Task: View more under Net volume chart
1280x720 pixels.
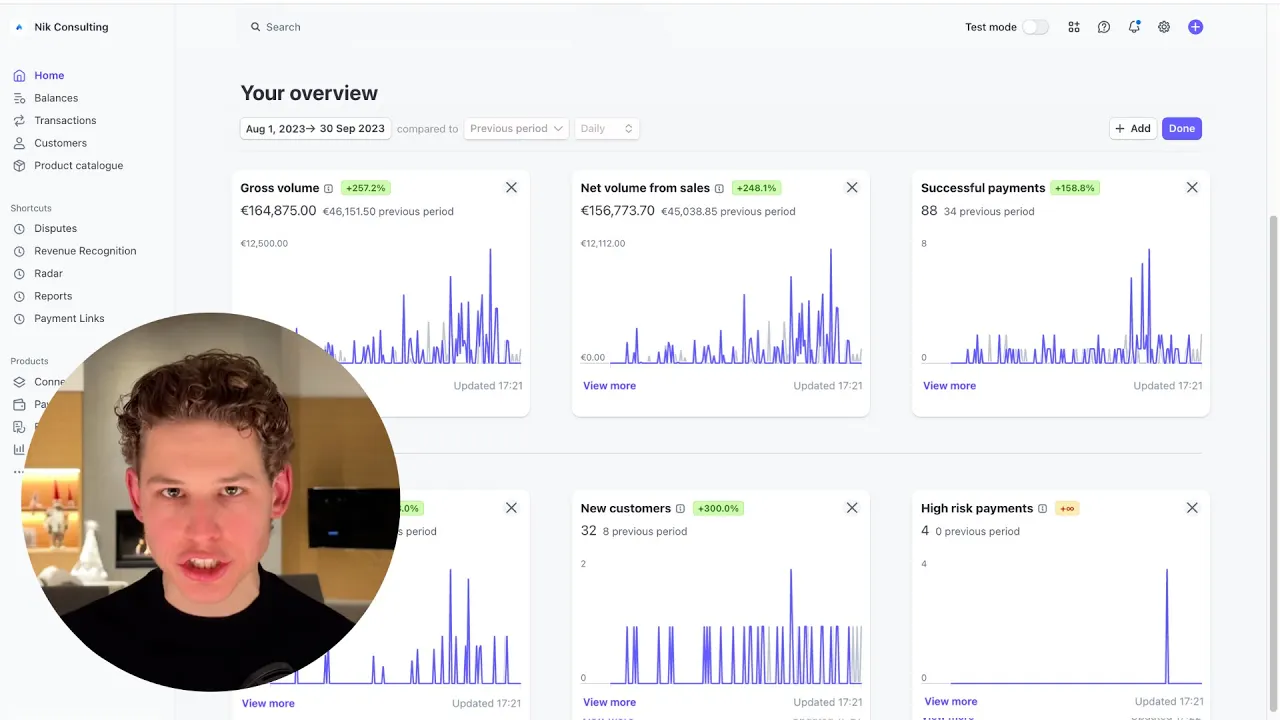Action: coord(609,385)
